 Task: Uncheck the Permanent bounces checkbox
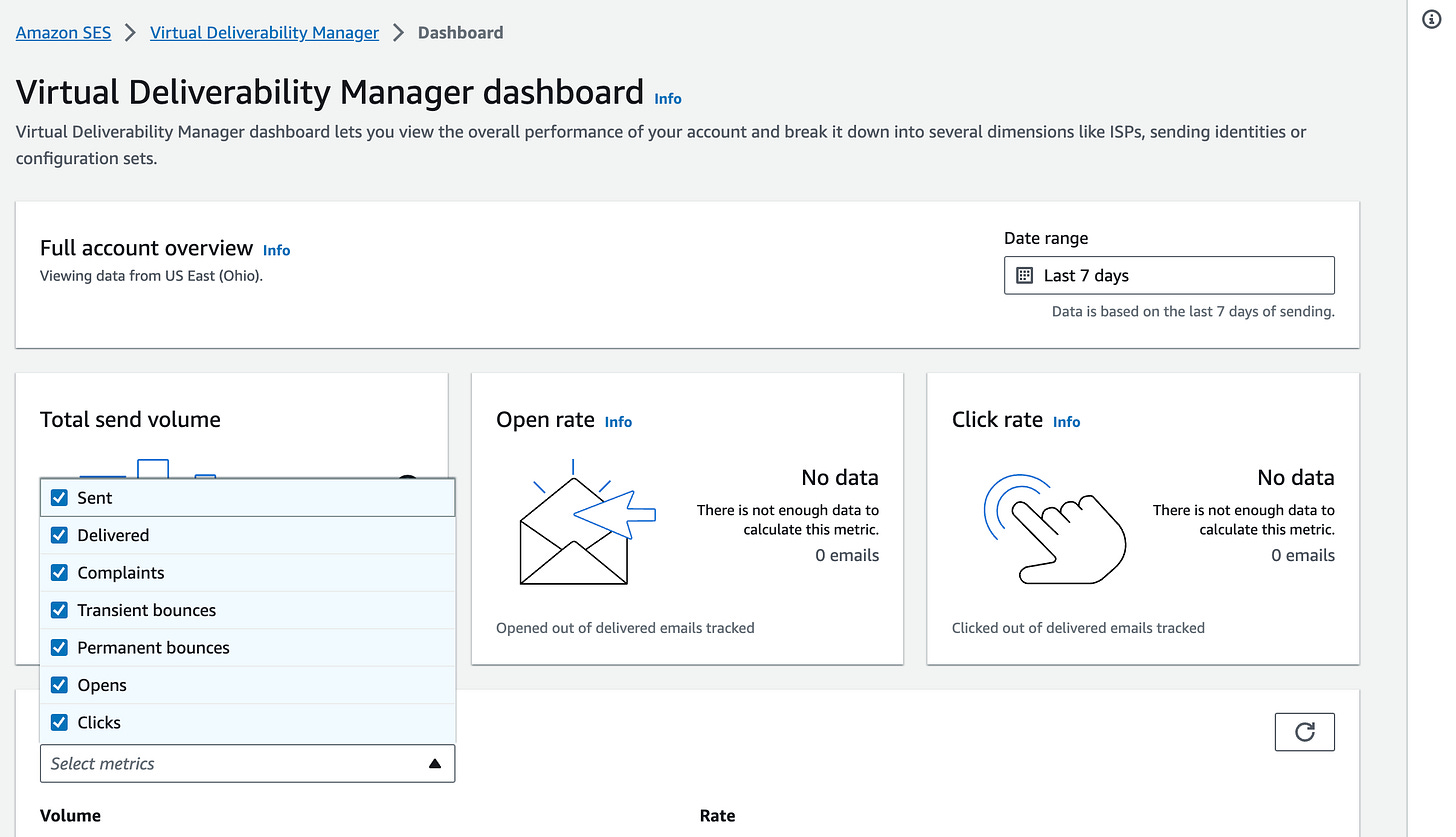(x=59, y=648)
